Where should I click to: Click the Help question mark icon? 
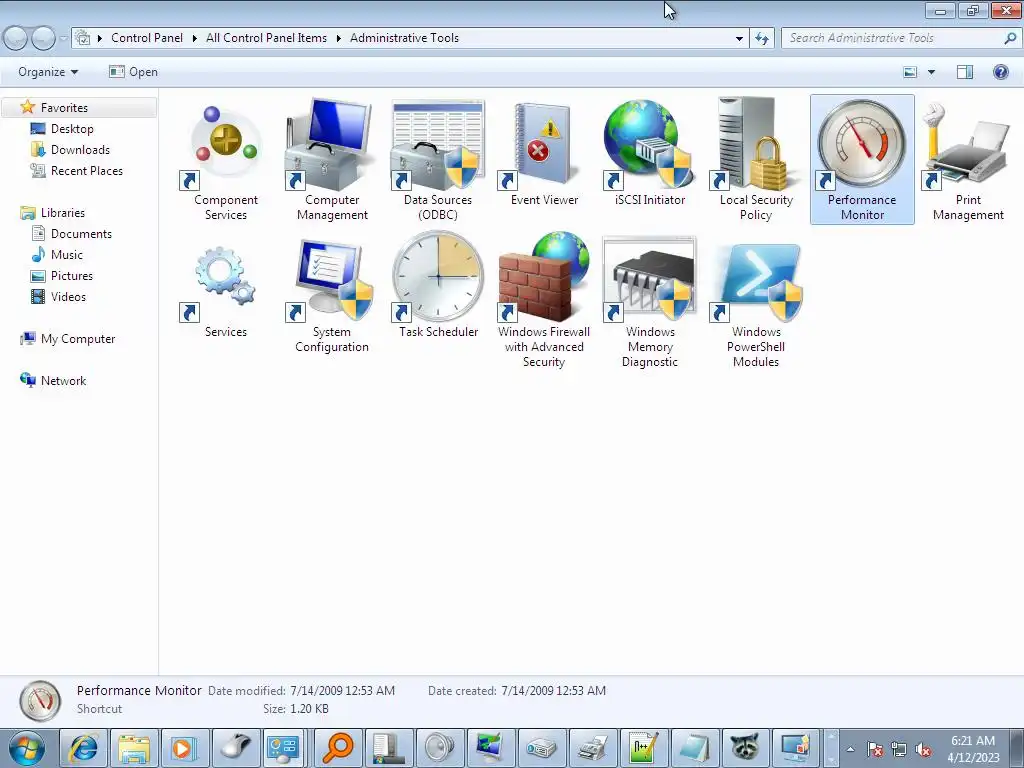[x=1000, y=72]
